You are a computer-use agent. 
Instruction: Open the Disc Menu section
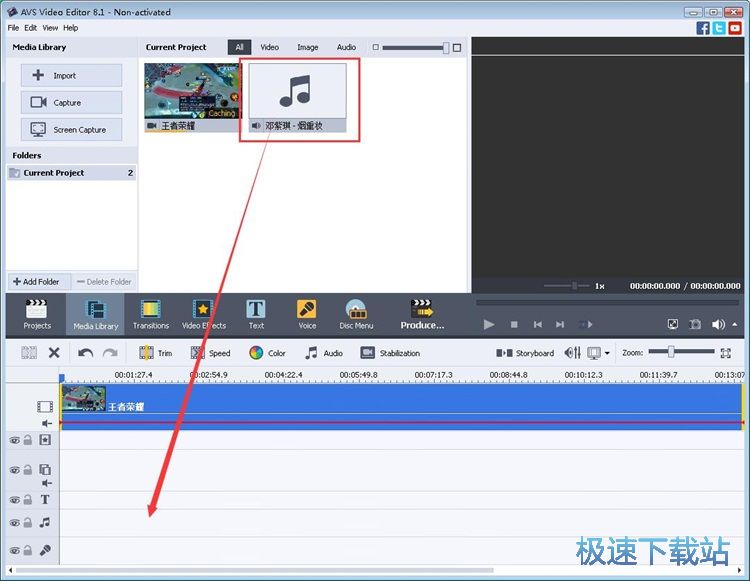pyautogui.click(x=356, y=315)
